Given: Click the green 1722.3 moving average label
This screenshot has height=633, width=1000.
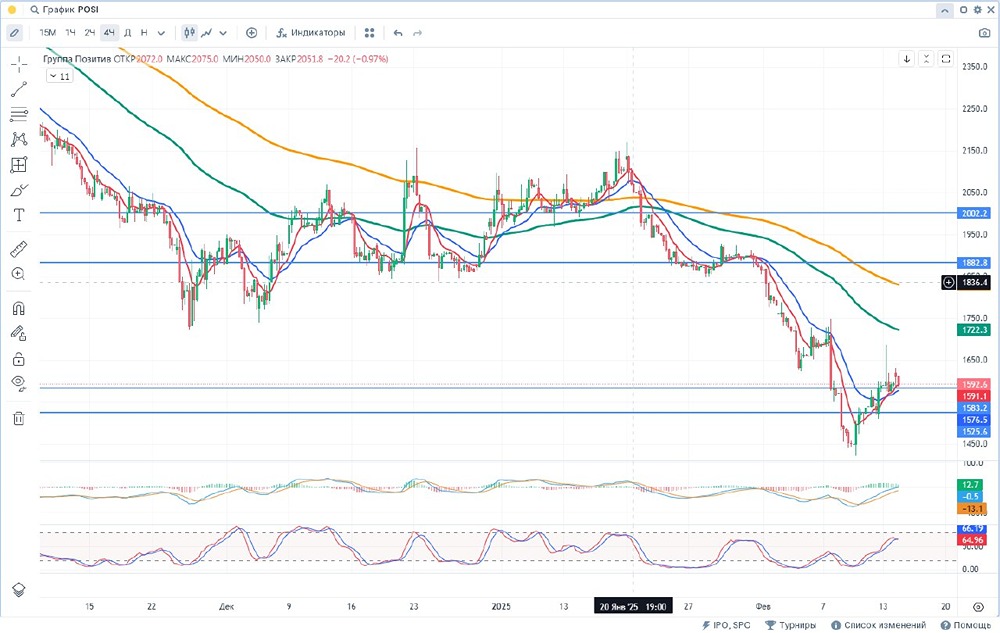Looking at the screenshot, I should [x=974, y=330].
